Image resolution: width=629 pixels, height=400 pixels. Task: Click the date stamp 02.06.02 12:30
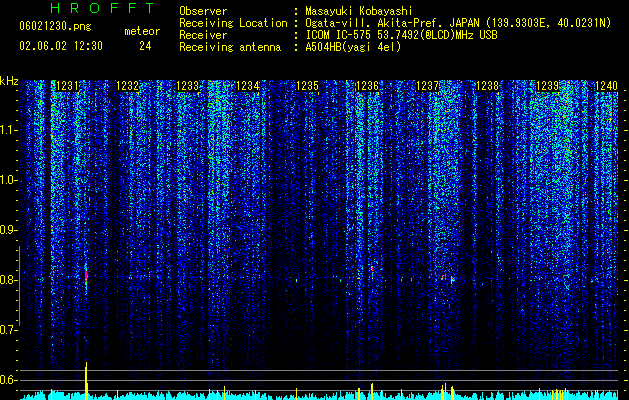61,46
